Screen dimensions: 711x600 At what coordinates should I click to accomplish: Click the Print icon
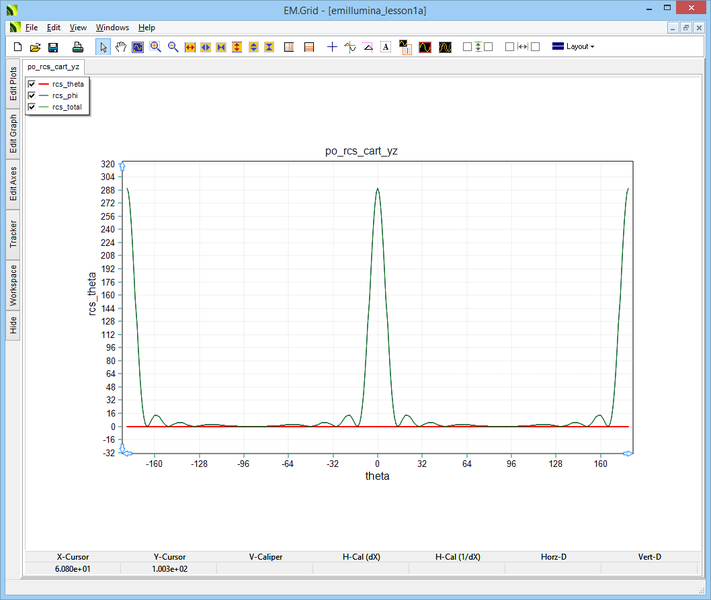[77, 47]
